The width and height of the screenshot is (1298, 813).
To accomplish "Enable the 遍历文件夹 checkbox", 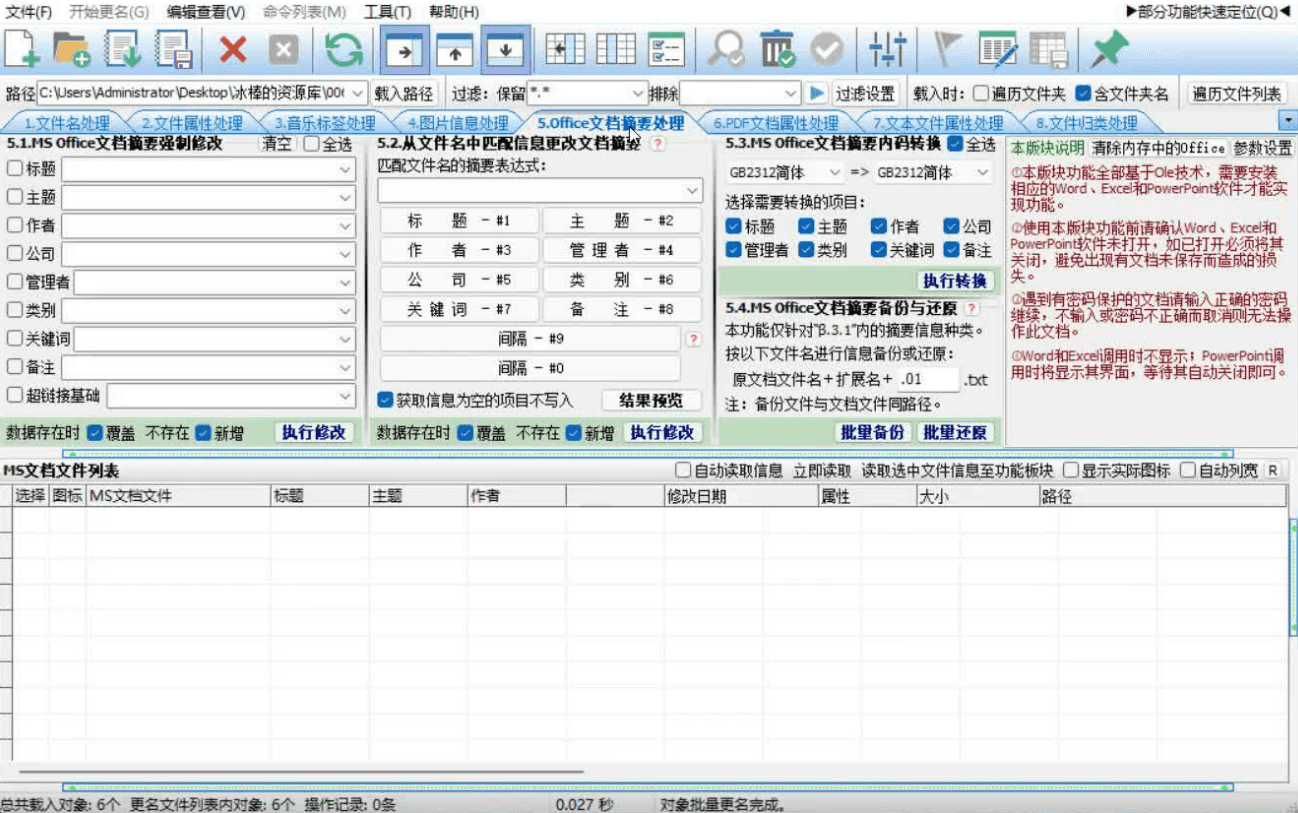I will 981,94.
